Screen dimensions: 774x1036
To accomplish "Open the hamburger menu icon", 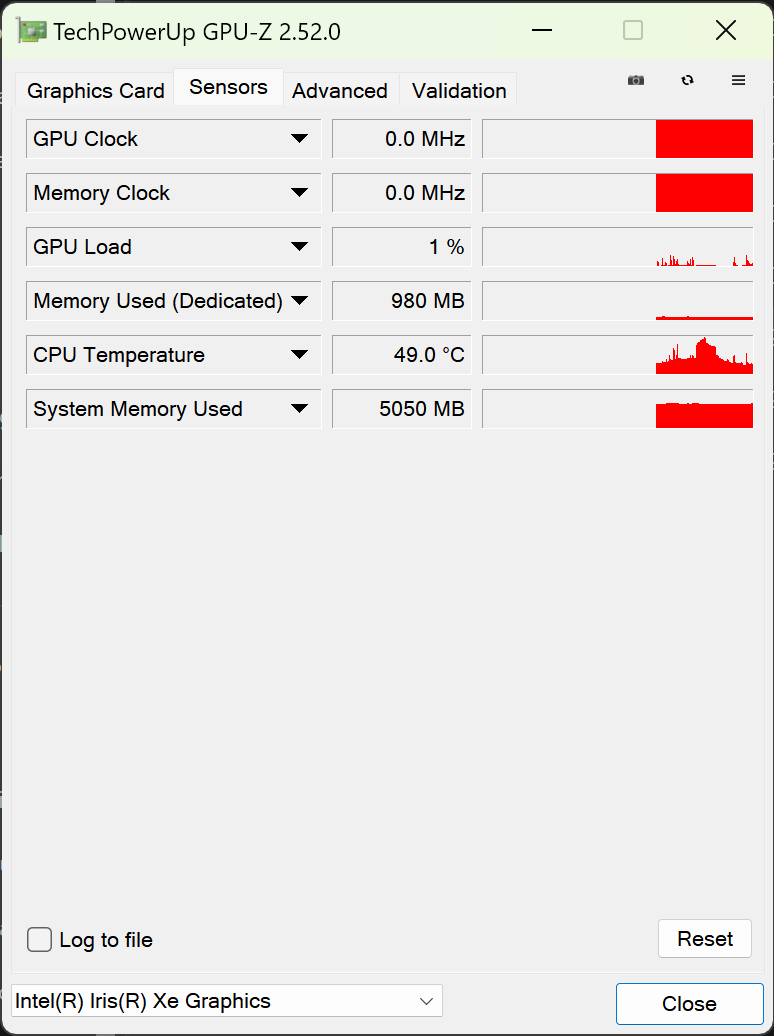I will (x=739, y=80).
